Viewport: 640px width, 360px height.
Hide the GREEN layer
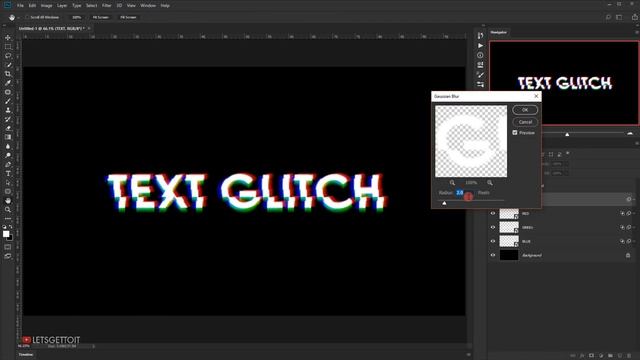pos(493,227)
